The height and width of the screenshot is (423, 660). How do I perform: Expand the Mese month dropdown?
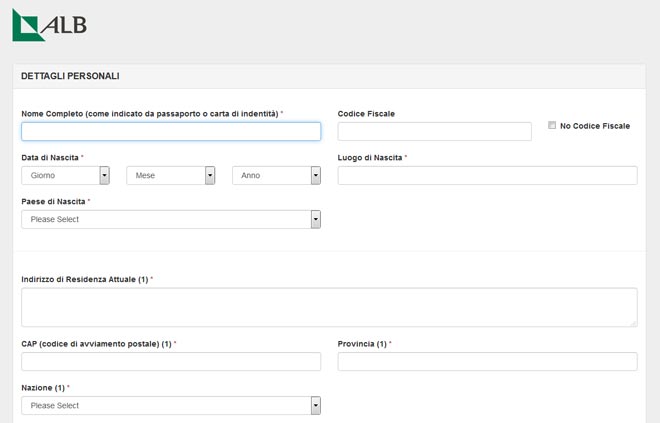[x=170, y=176]
